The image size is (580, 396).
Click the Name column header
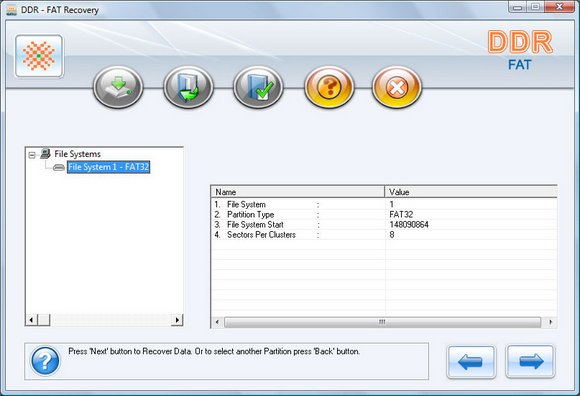(x=298, y=192)
